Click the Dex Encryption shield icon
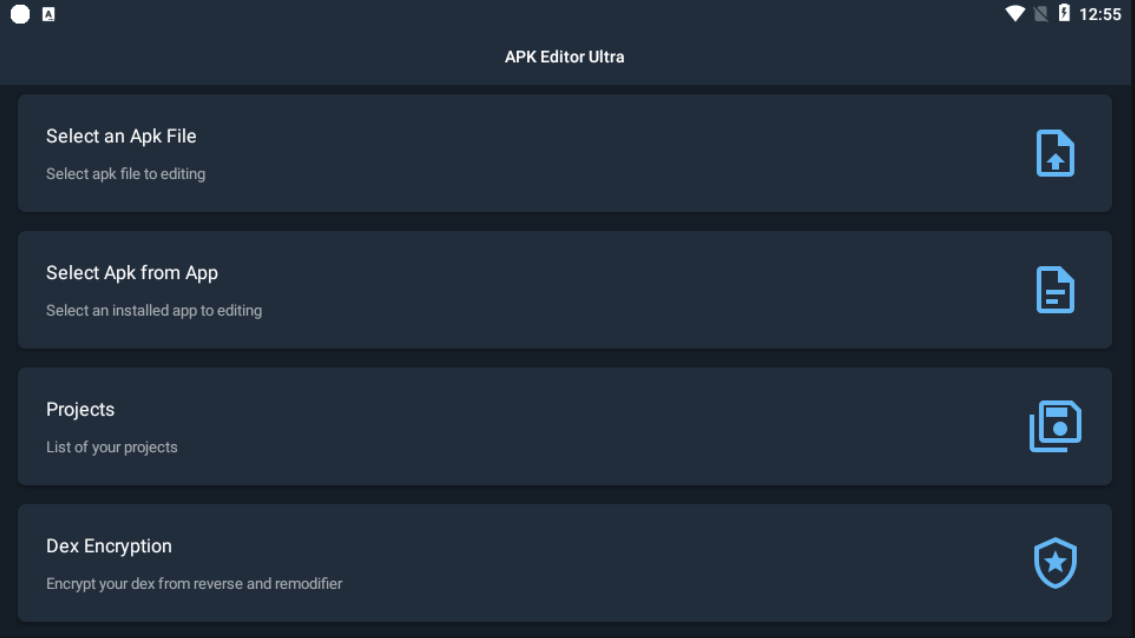The width and height of the screenshot is (1135, 638). [1054, 563]
